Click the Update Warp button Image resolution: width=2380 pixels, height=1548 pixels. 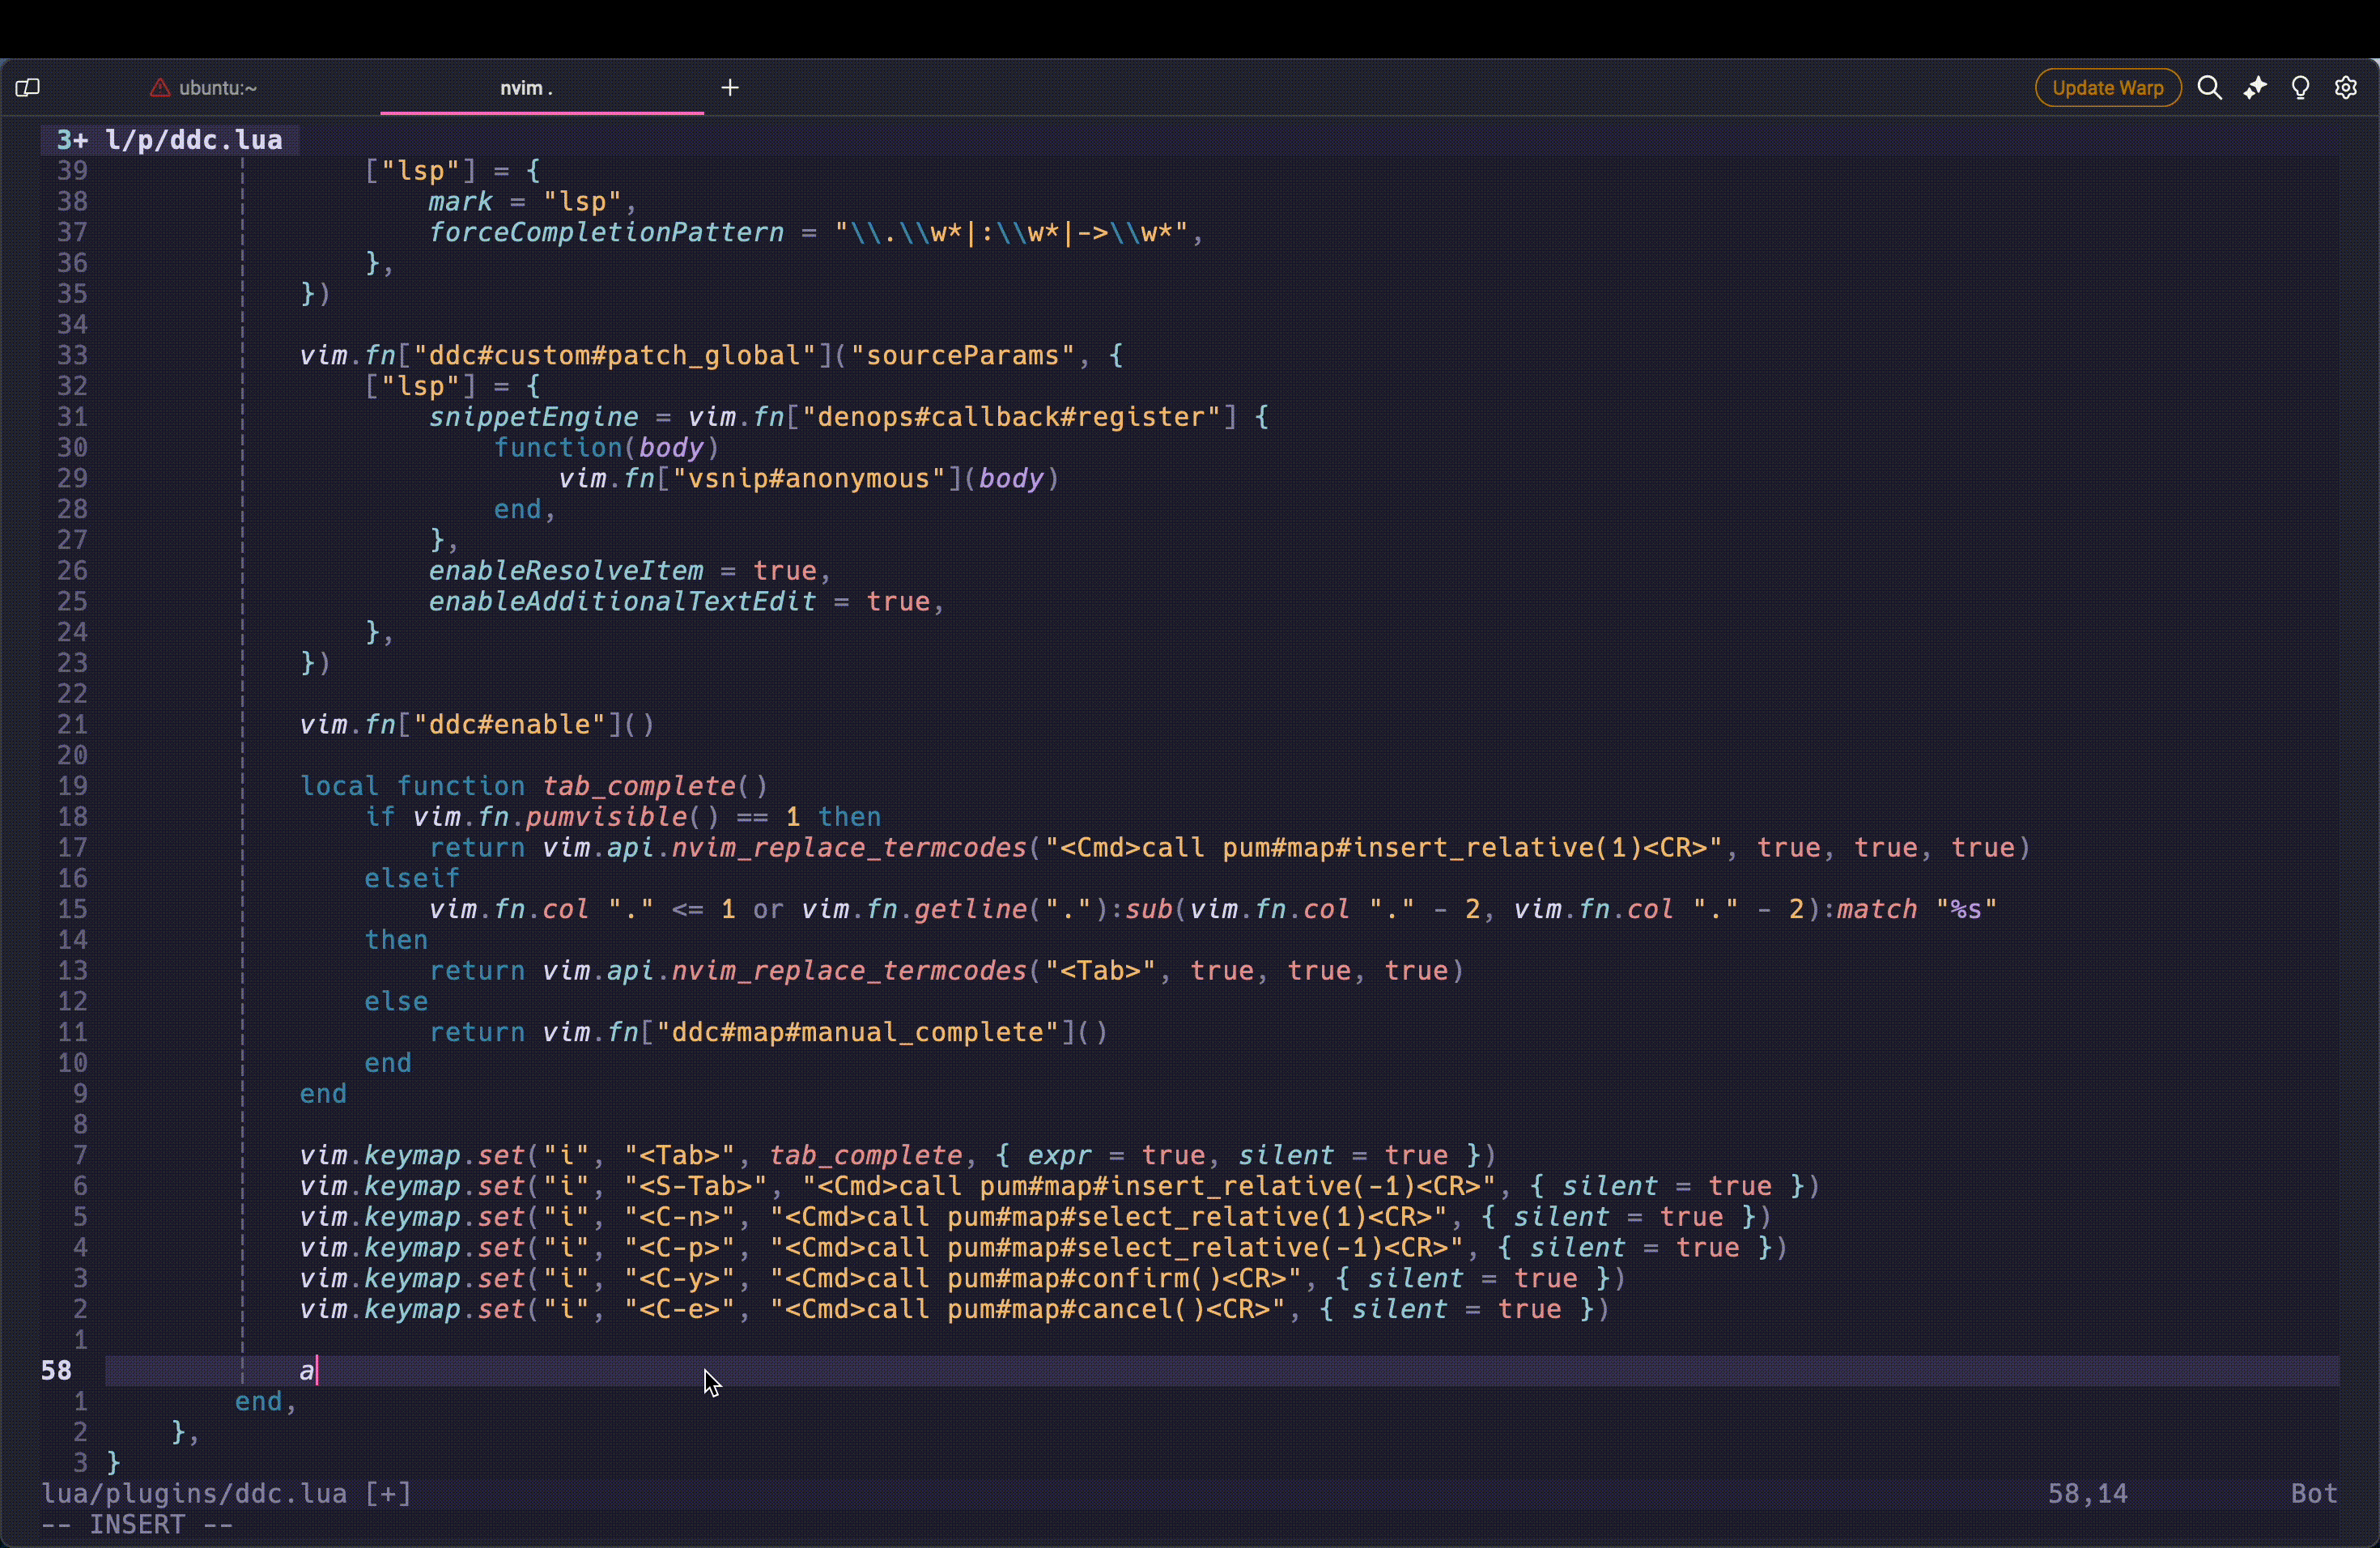click(2108, 88)
